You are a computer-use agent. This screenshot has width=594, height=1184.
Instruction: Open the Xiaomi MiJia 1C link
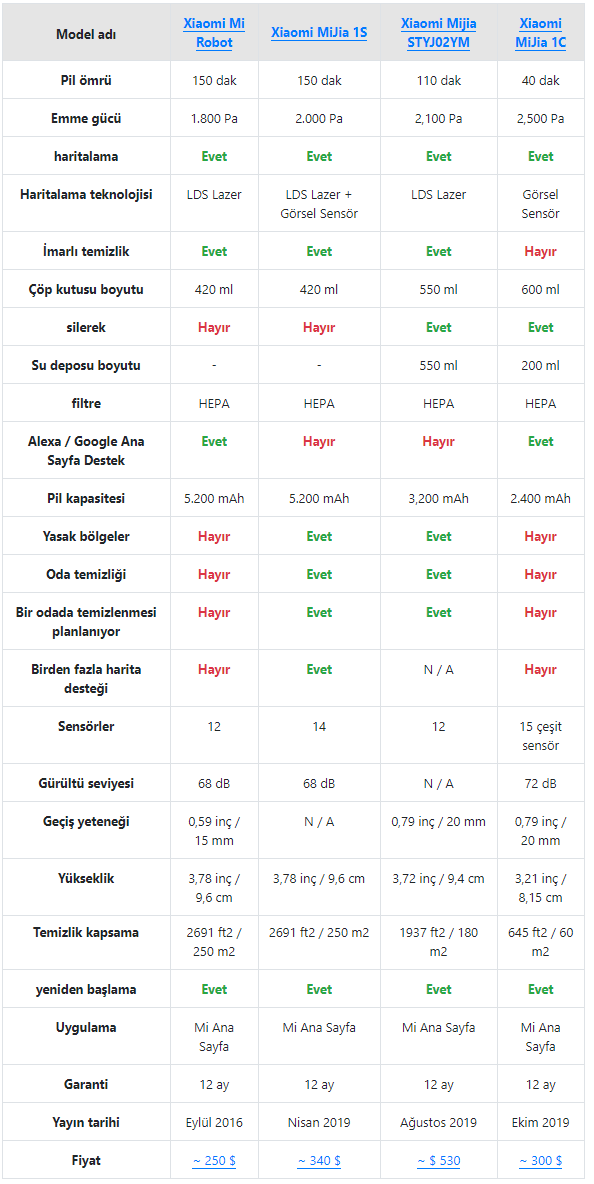[540, 33]
